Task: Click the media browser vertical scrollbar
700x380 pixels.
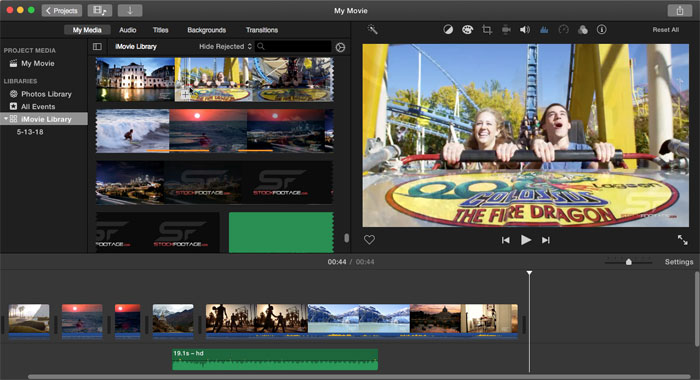Action: click(346, 238)
